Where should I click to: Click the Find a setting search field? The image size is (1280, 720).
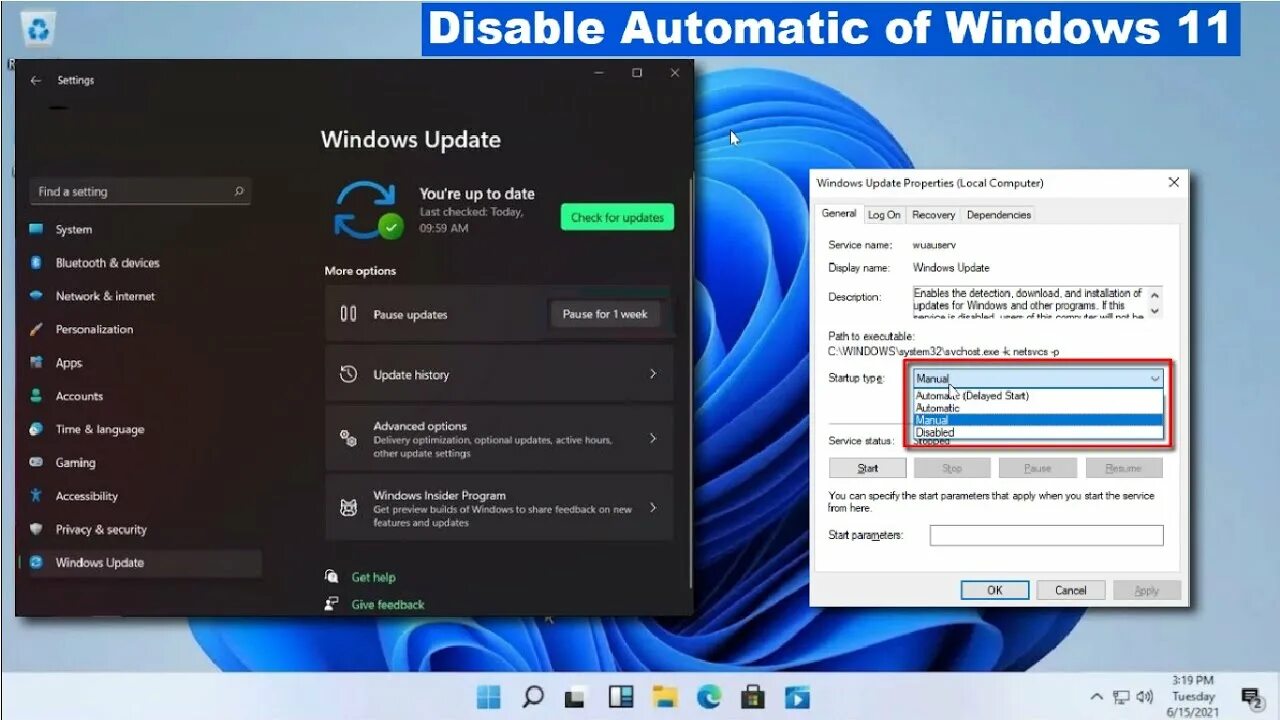(140, 191)
